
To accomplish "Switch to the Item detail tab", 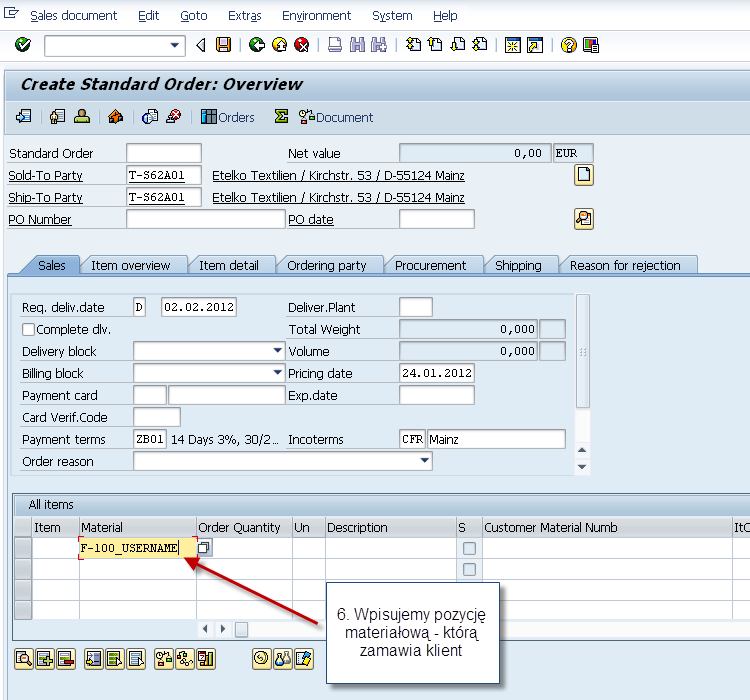I will [229, 265].
